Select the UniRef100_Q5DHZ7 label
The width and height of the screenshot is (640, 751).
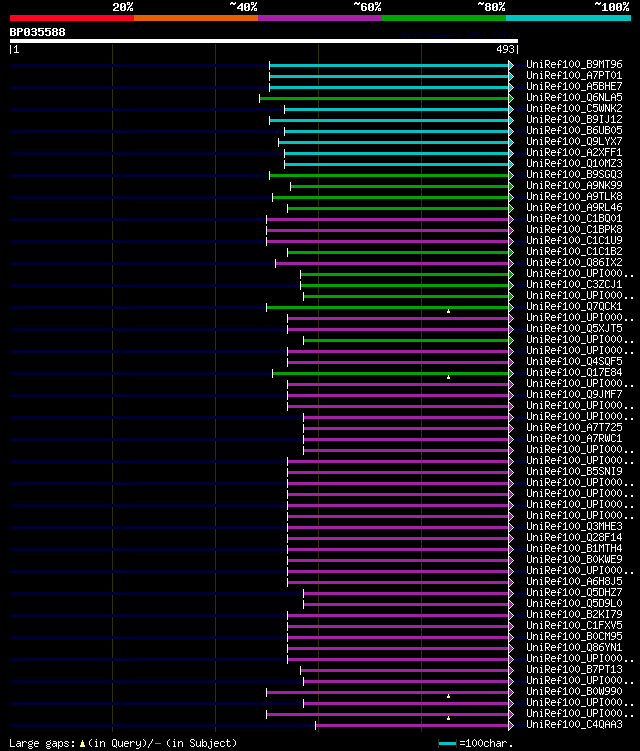pos(574,593)
